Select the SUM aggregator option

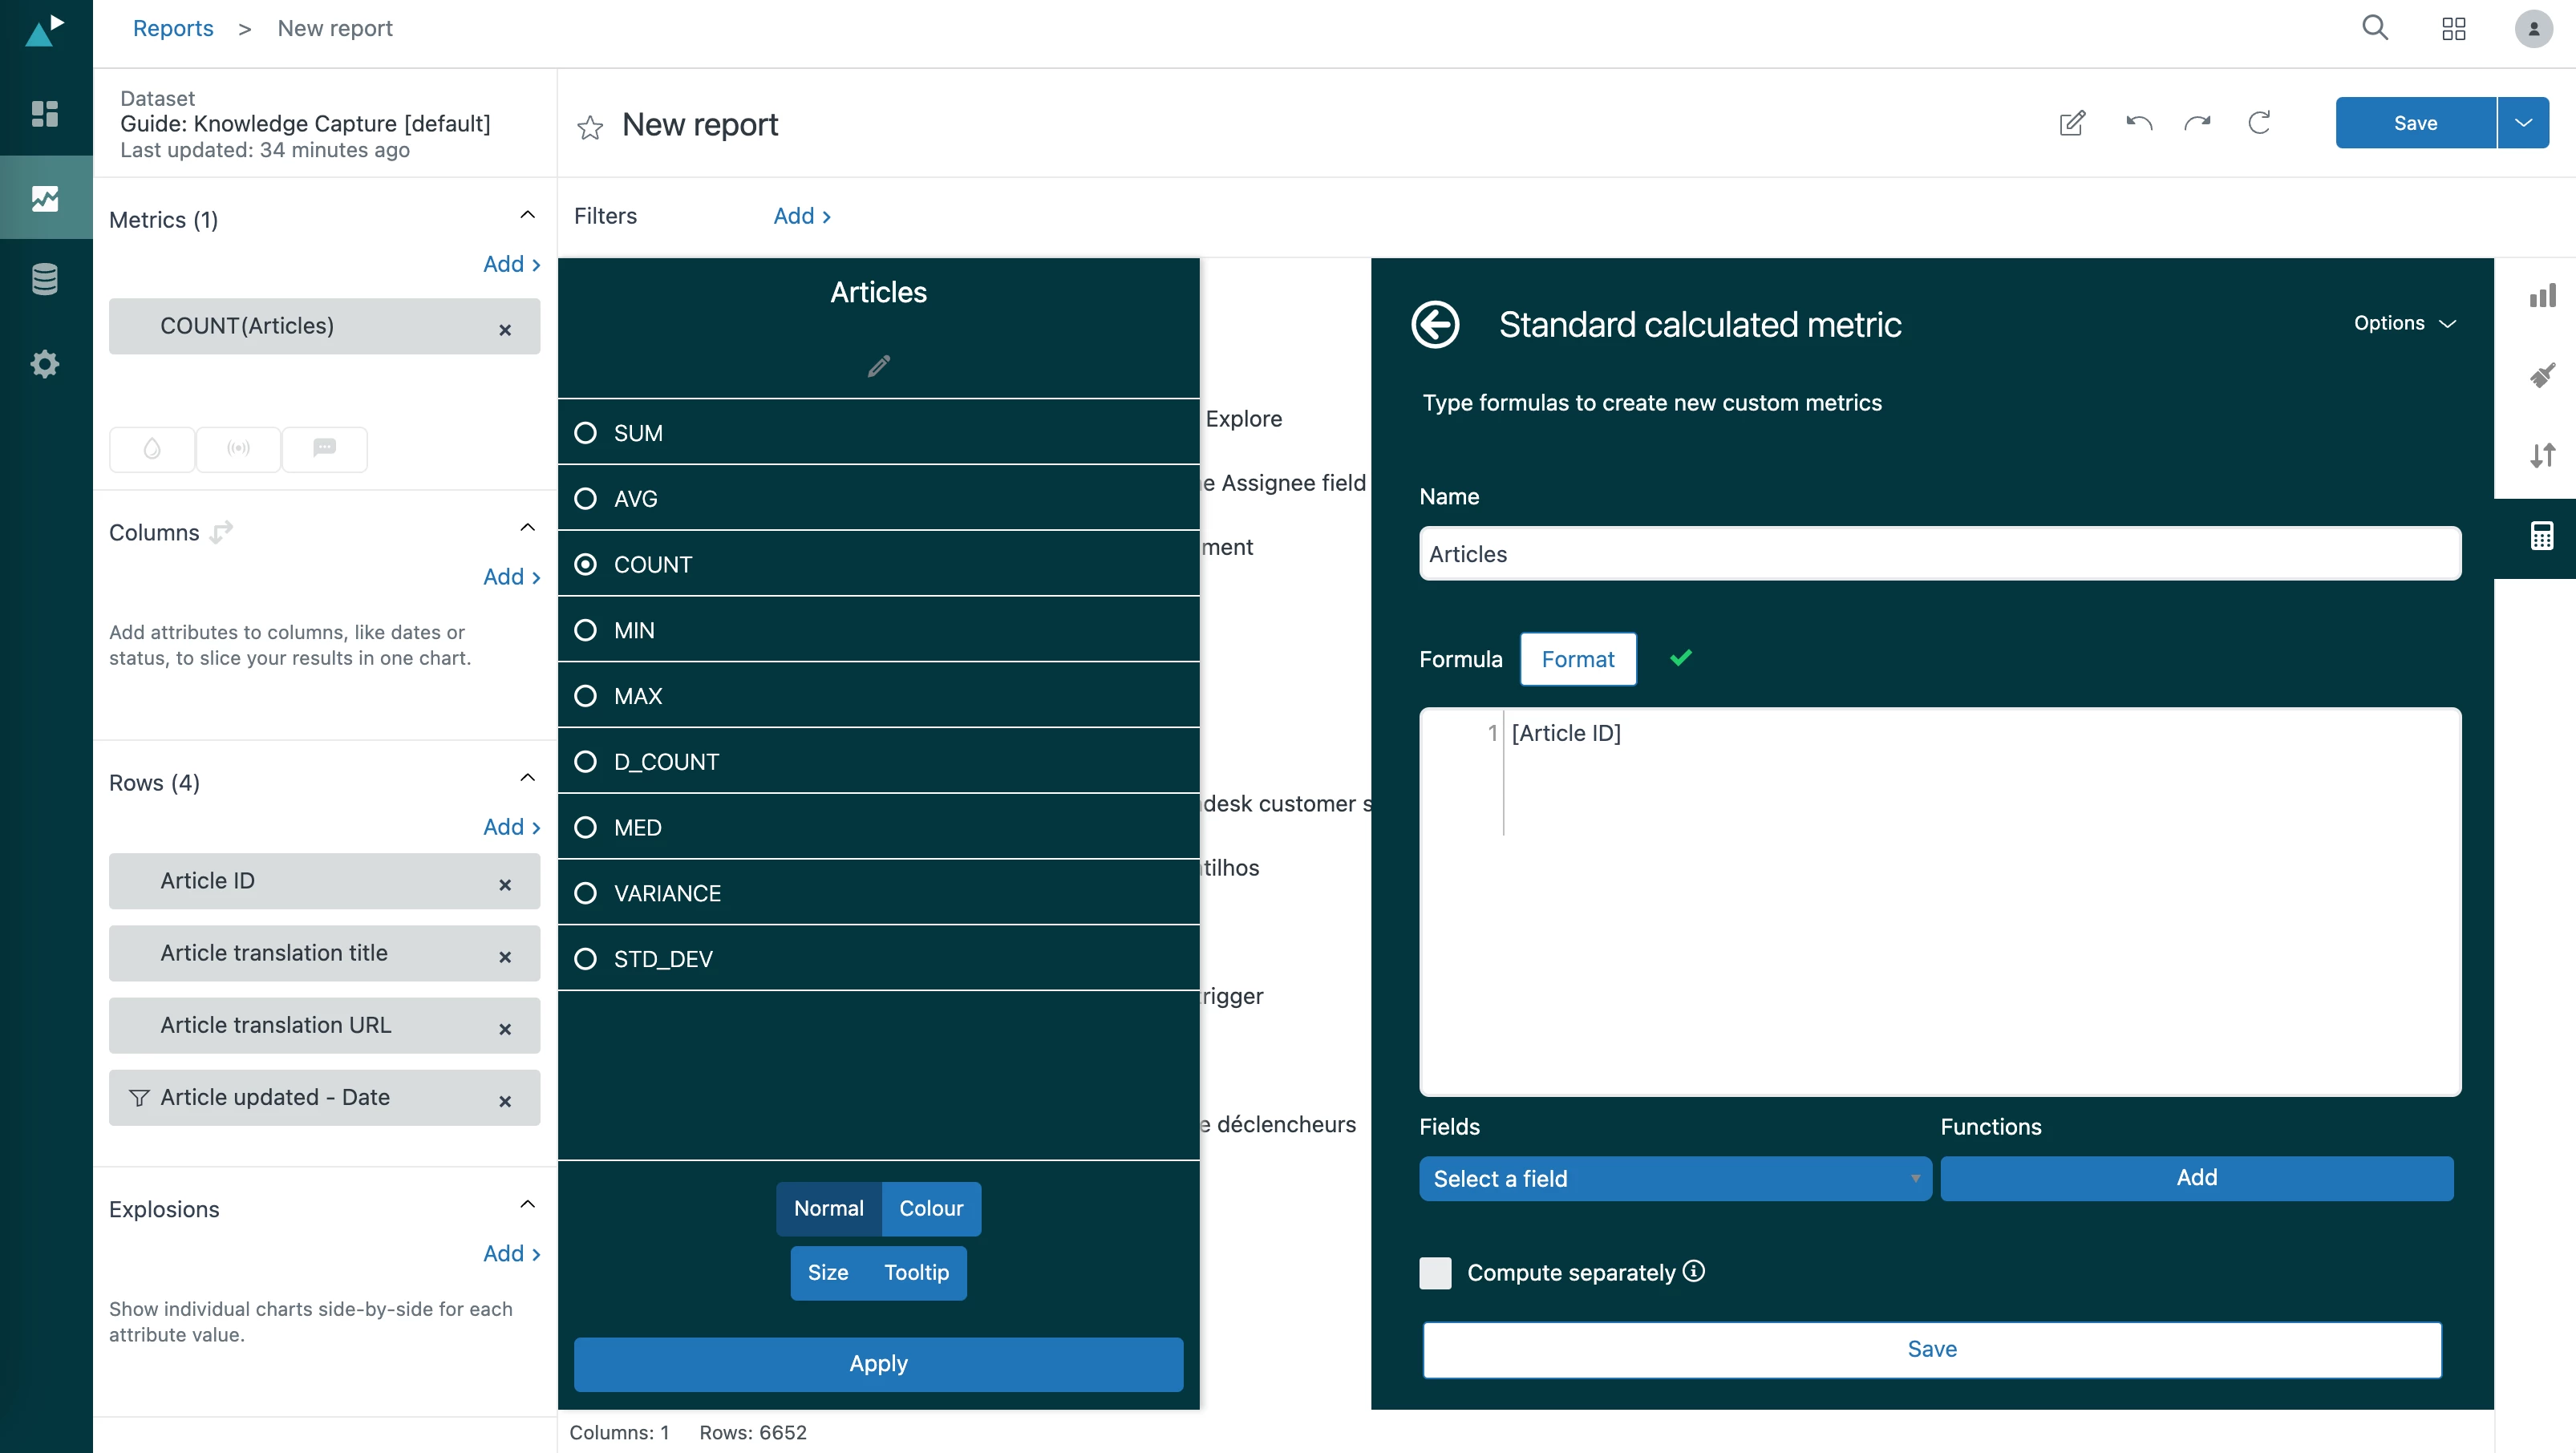(586, 433)
